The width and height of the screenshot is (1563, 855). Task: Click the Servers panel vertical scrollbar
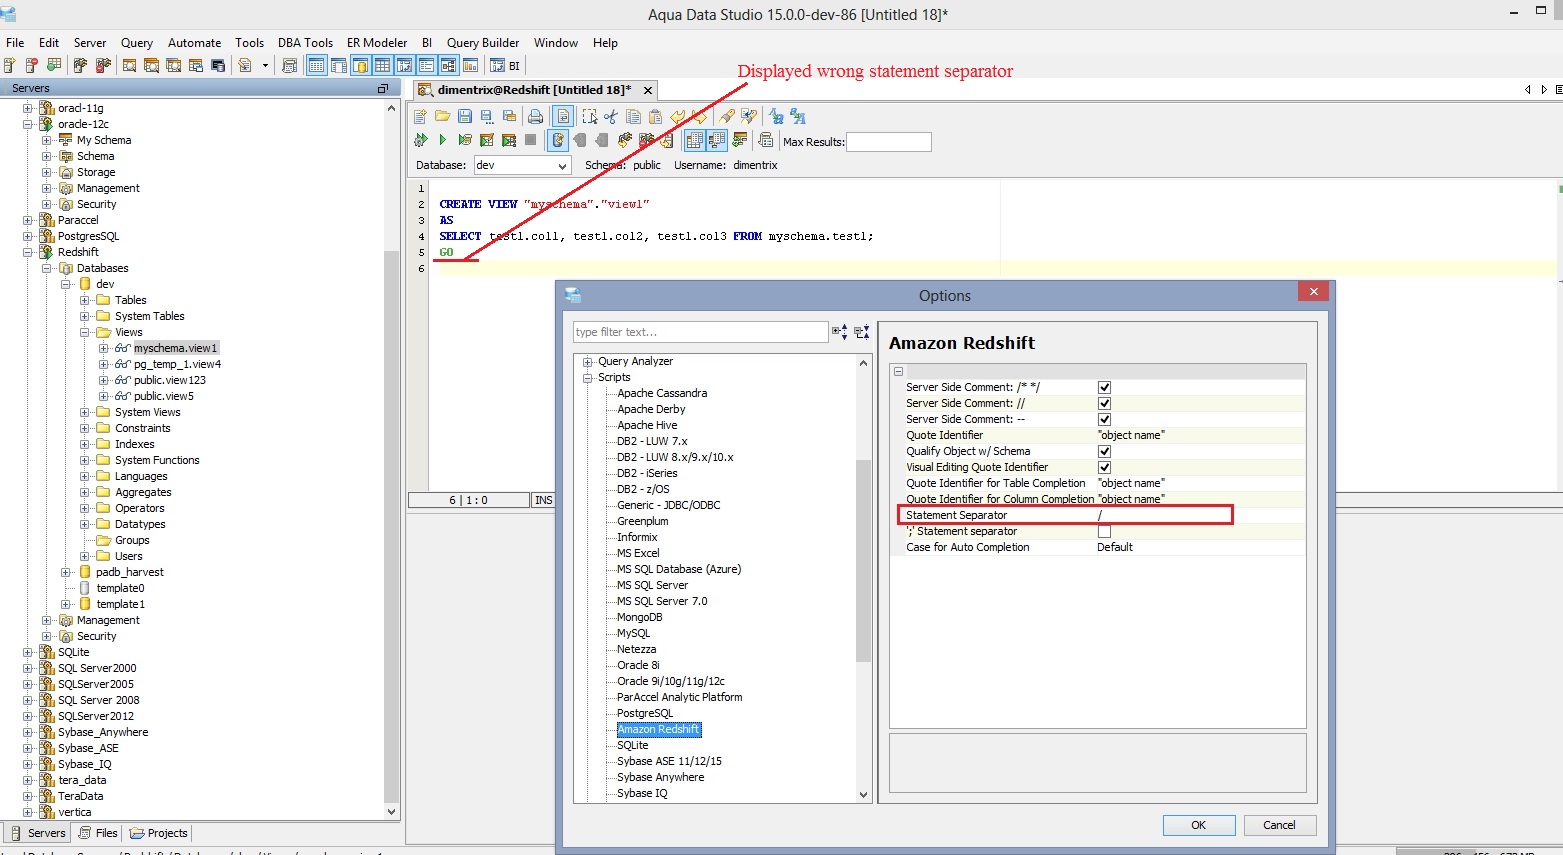tap(391, 525)
